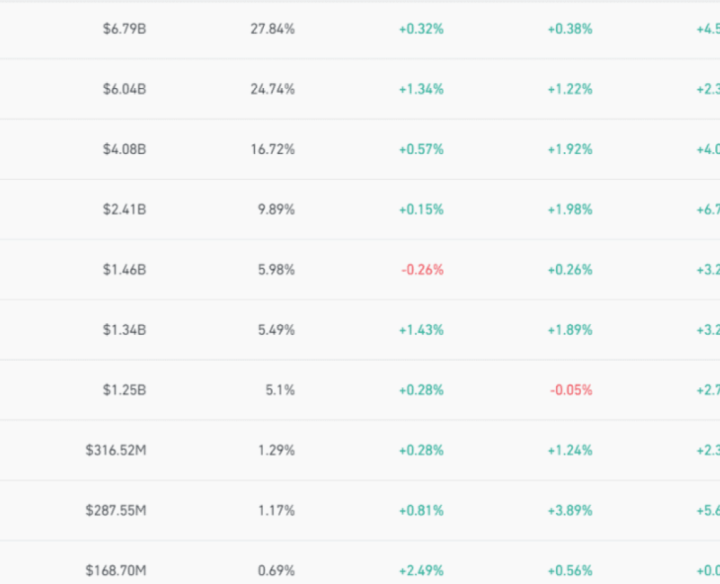Viewport: 720px width, 584px height.
Task: Select the +1.24% change value
Action: [570, 450]
